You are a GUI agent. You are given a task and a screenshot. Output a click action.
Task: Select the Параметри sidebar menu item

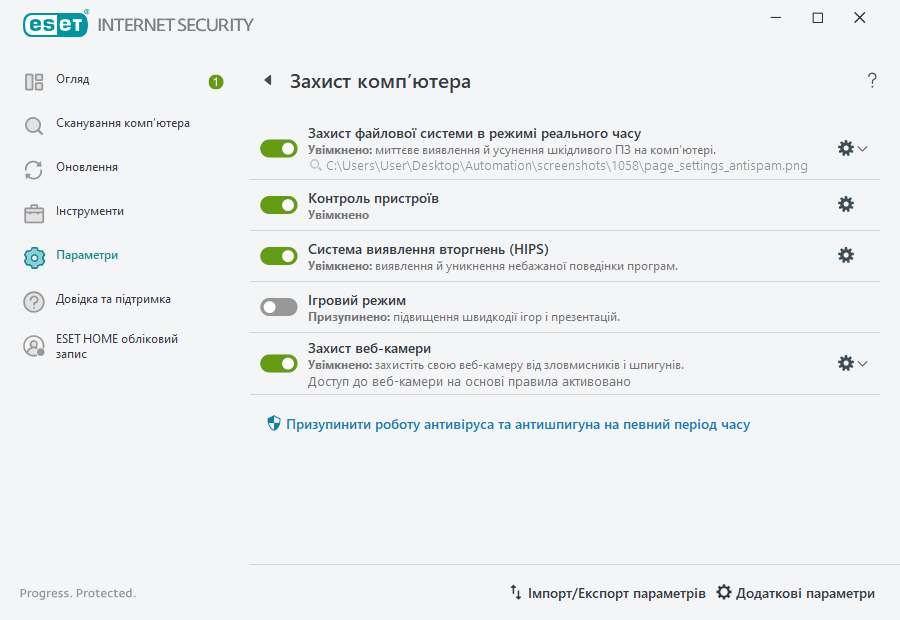pos(87,256)
